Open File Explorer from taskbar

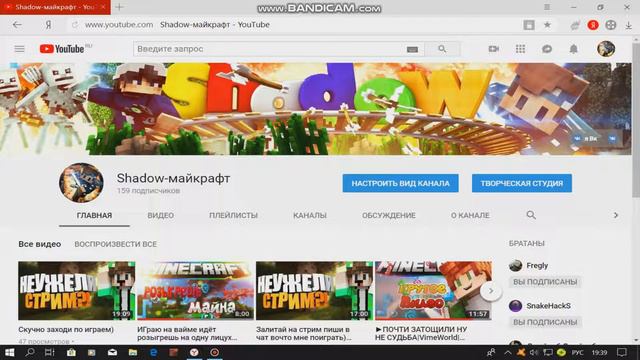click(x=133, y=352)
